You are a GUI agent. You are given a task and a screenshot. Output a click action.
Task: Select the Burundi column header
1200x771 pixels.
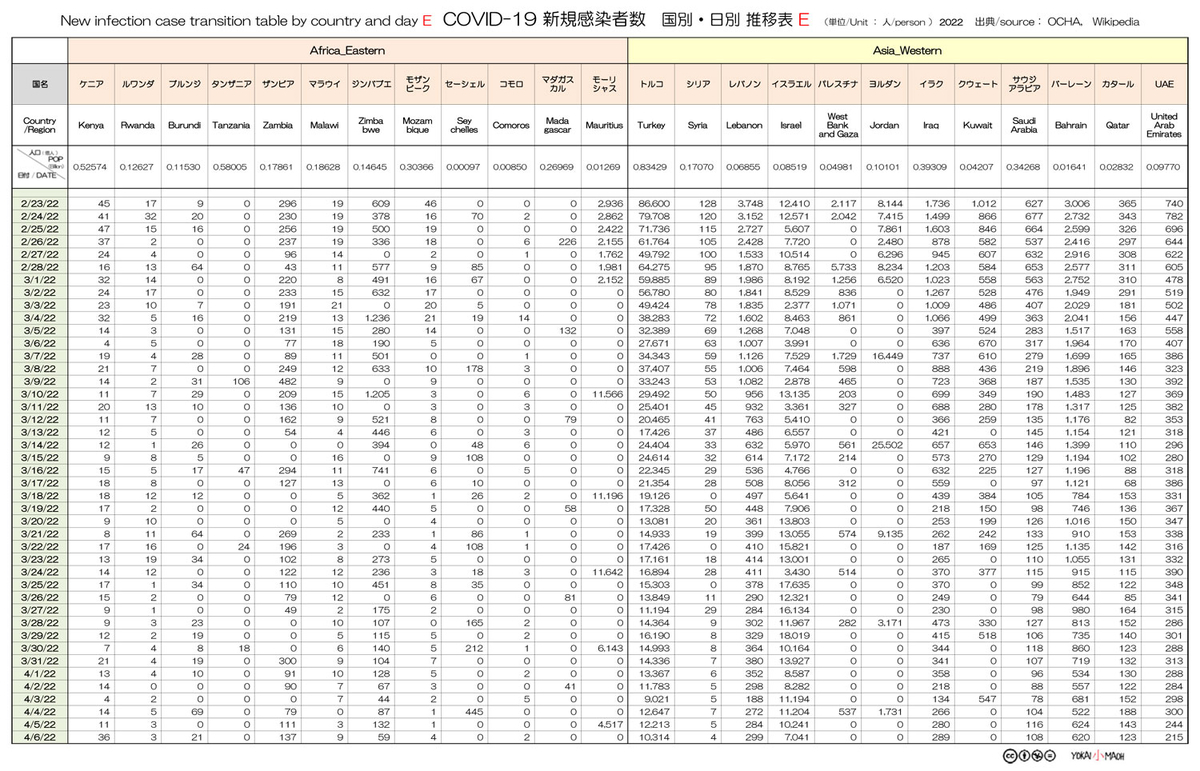[x=185, y=126]
